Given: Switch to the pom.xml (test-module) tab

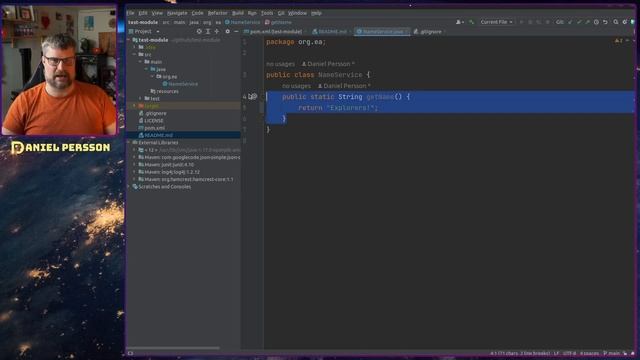Looking at the screenshot, I should 274,31.
